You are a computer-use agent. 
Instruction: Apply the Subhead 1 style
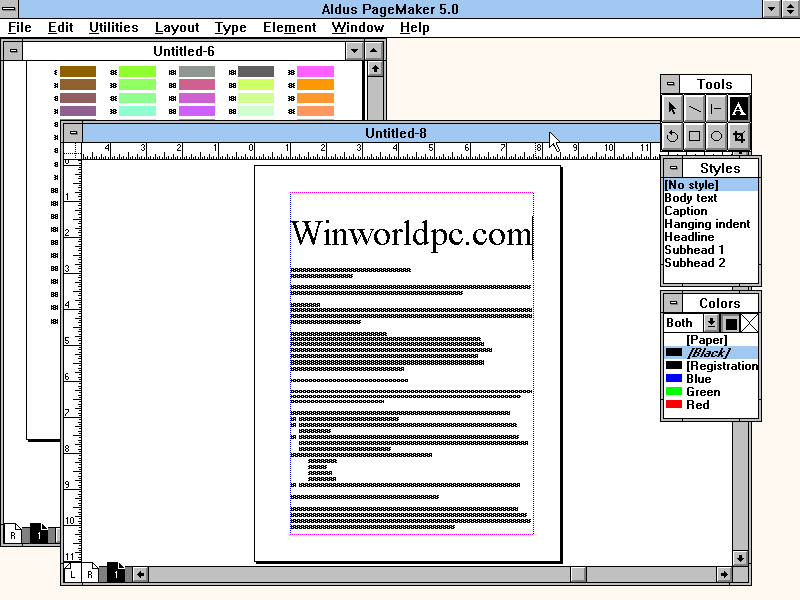click(711, 250)
